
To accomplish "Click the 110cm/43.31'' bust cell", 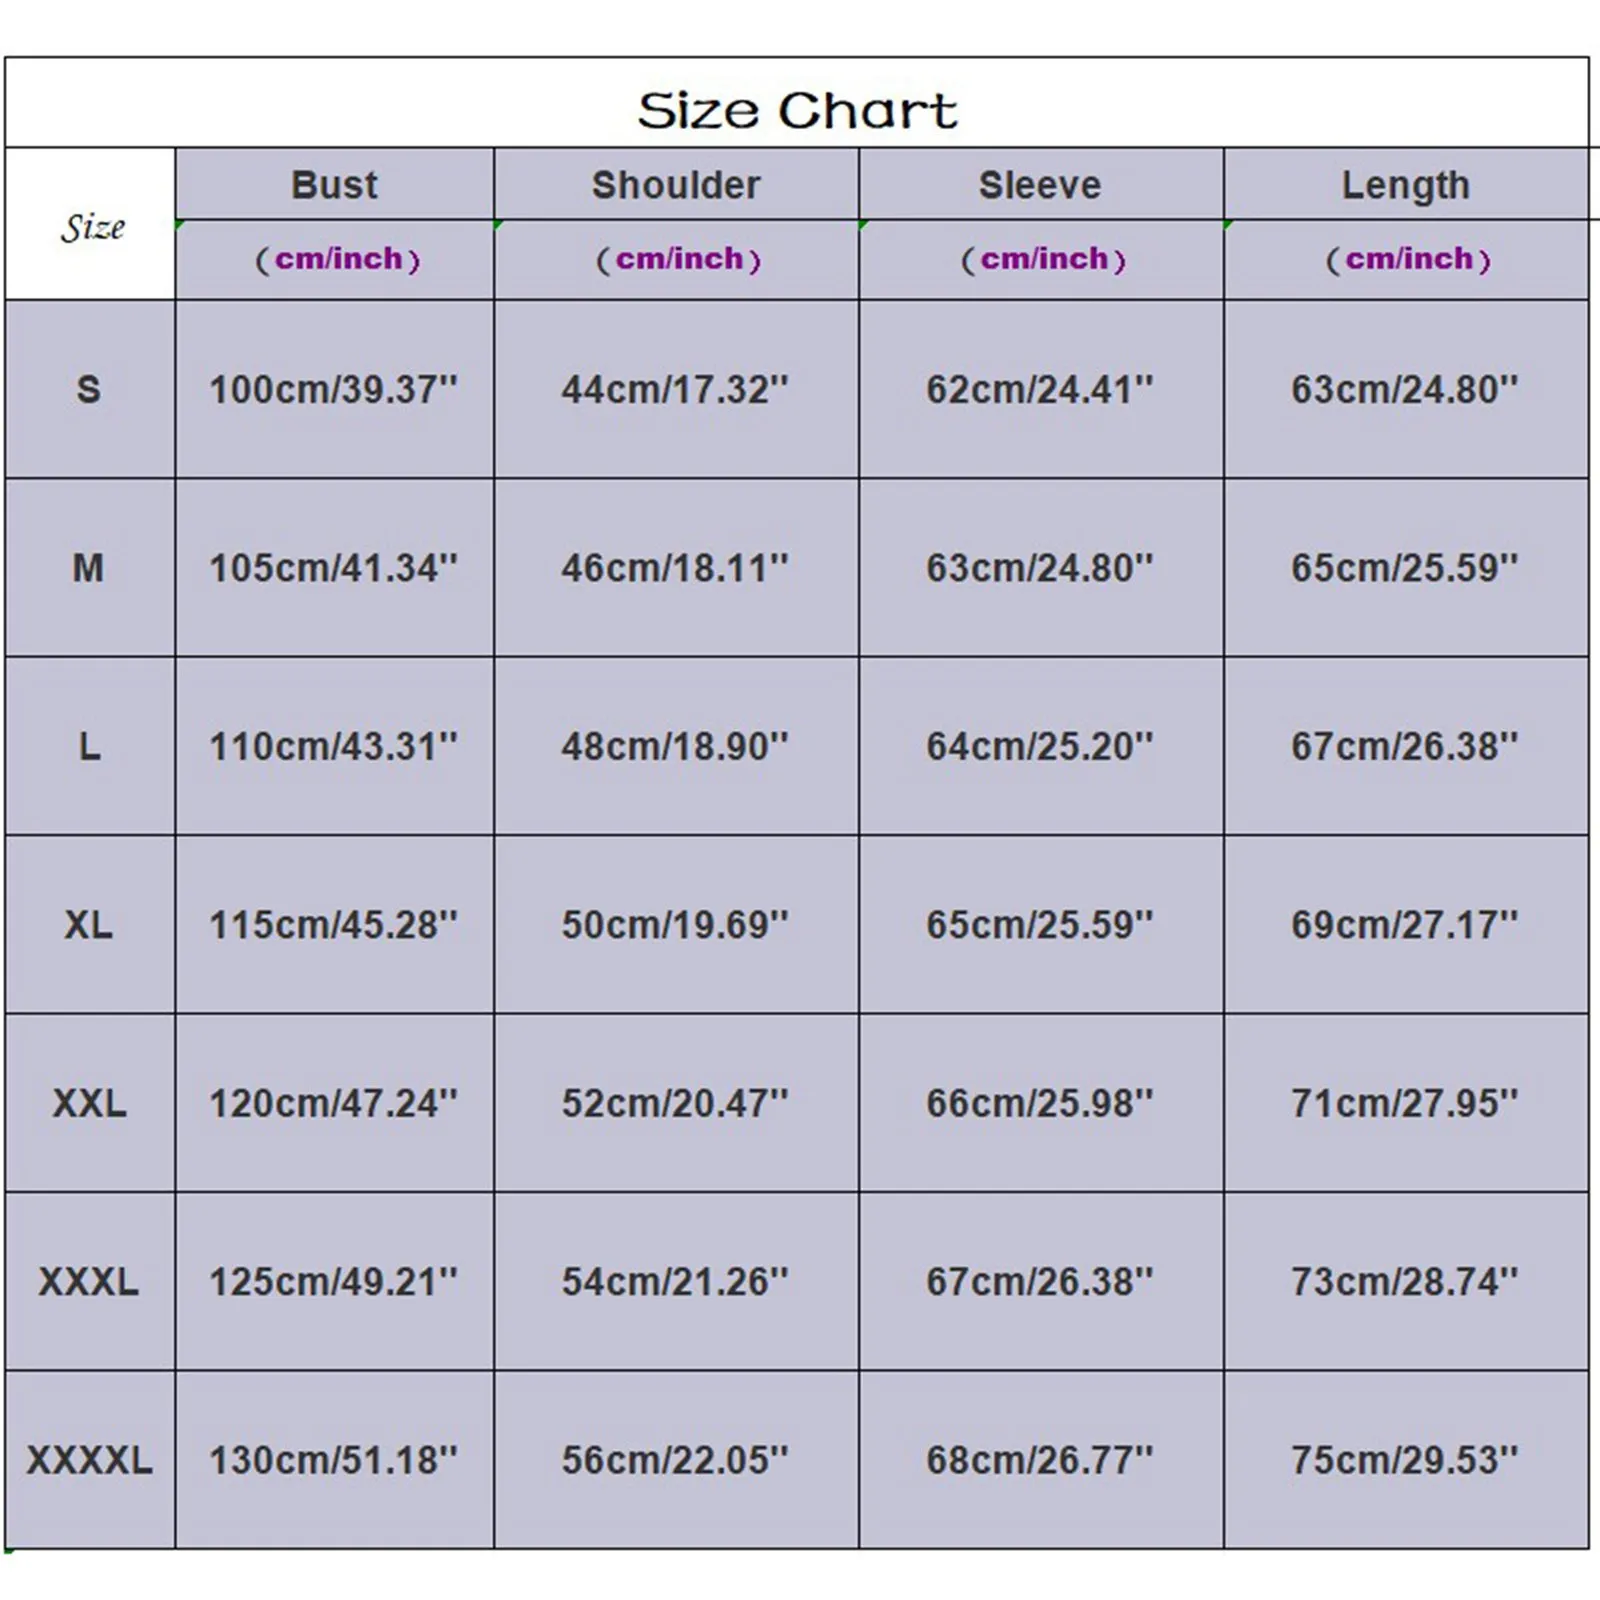I will tap(334, 746).
